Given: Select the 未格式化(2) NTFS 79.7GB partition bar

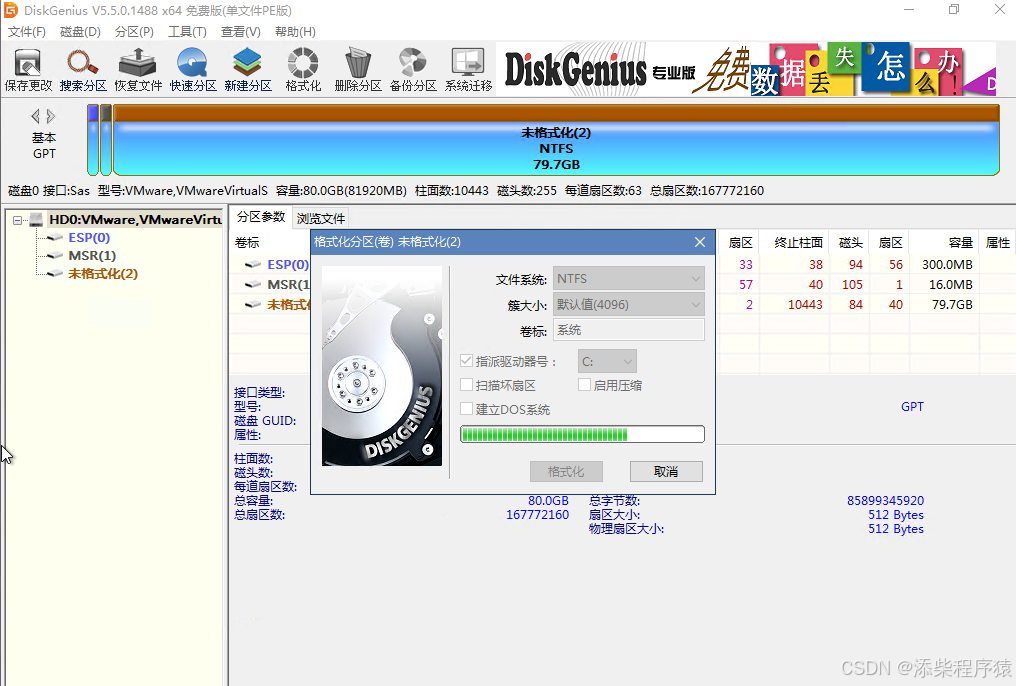Looking at the screenshot, I should (556, 140).
